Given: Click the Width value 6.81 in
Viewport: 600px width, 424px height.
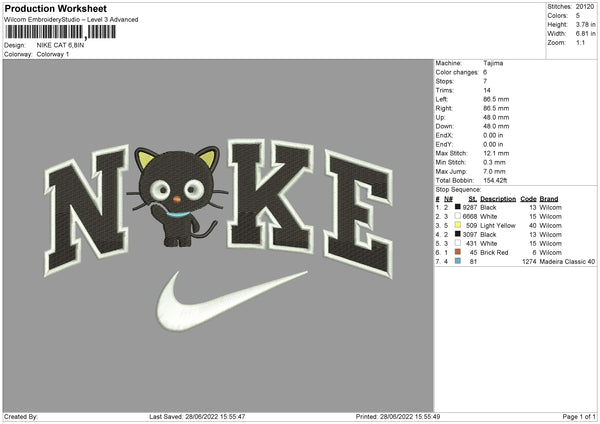Looking at the screenshot, I should click(x=585, y=34).
